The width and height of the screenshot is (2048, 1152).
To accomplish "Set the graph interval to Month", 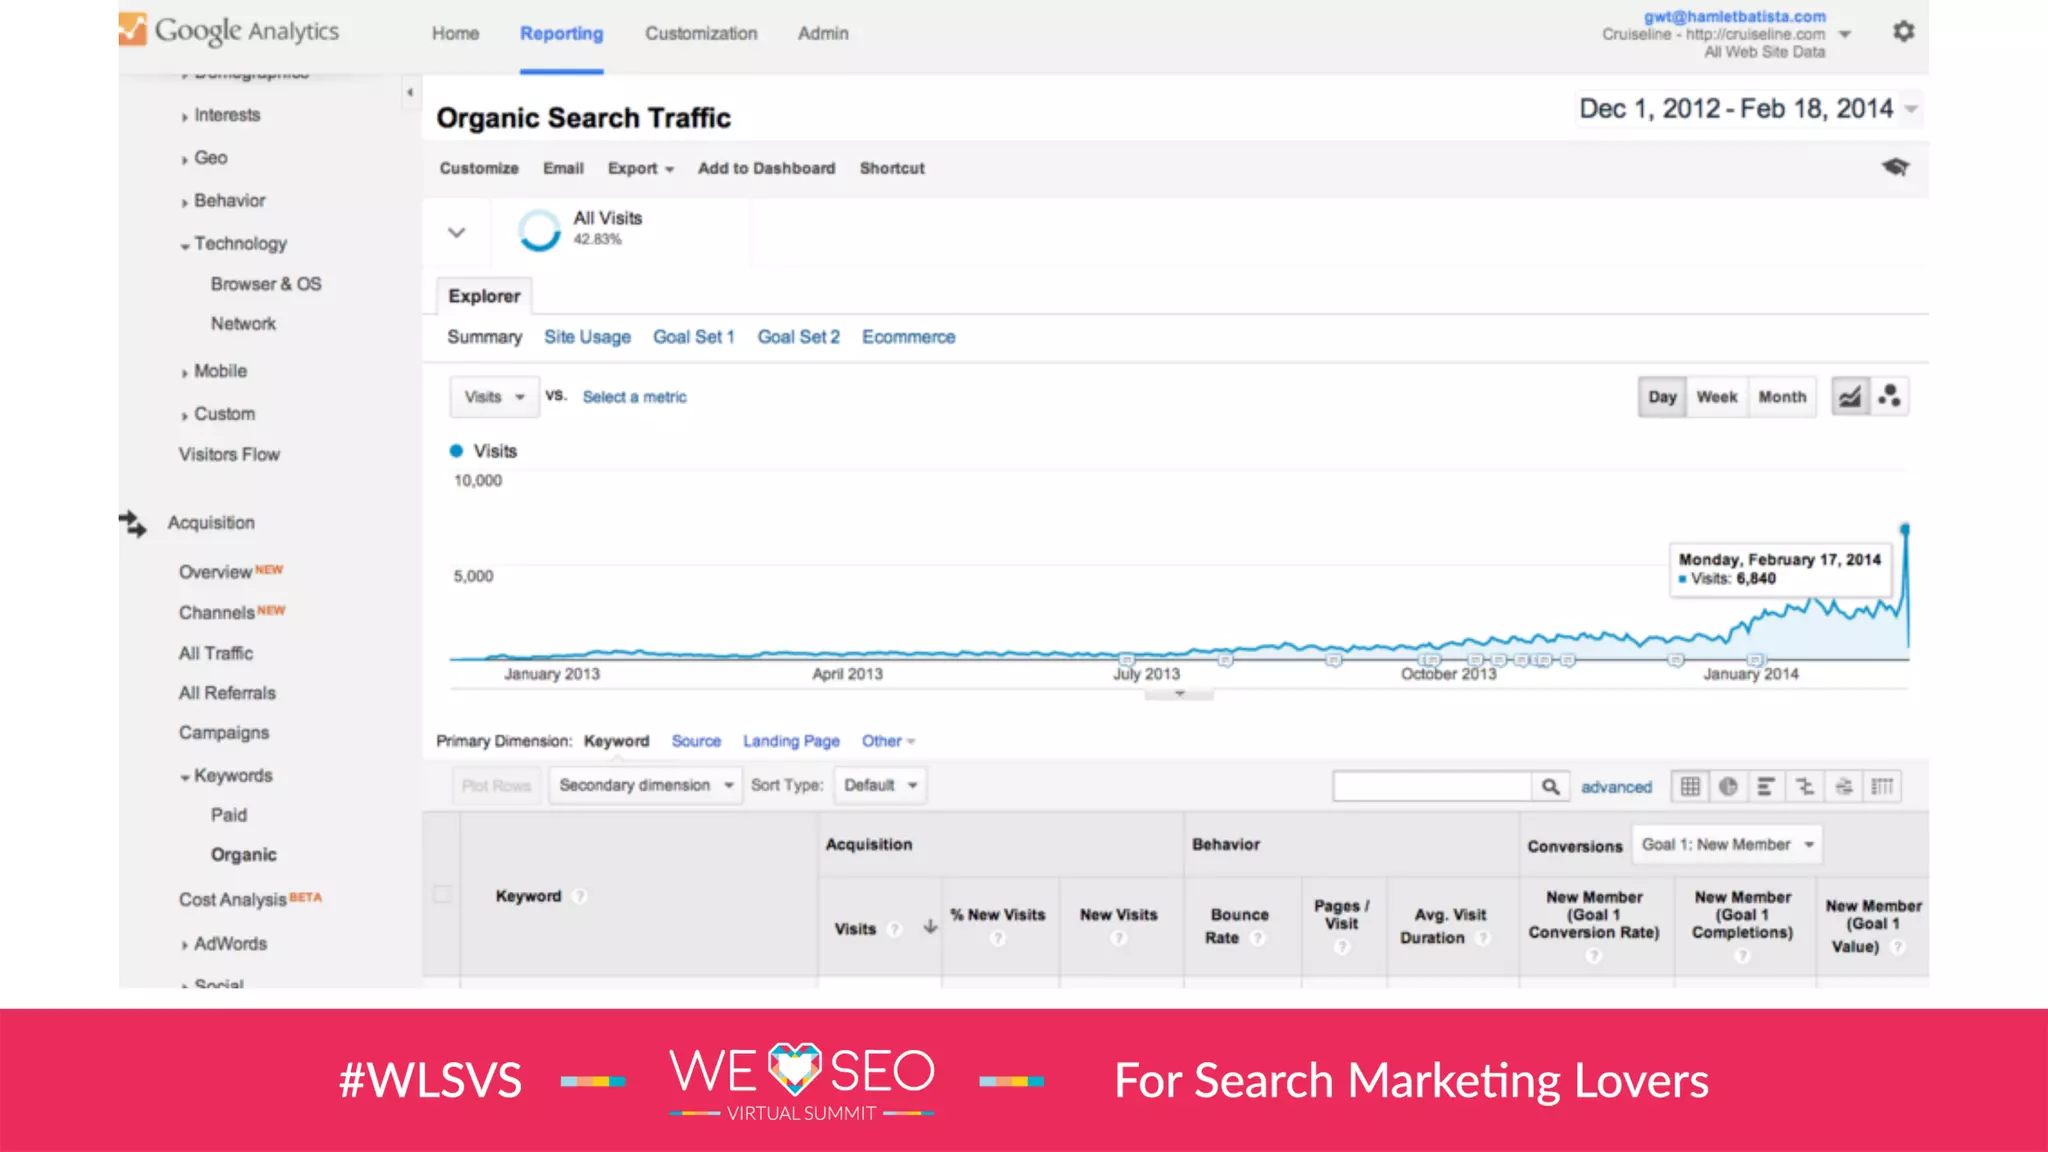I will 1782,397.
